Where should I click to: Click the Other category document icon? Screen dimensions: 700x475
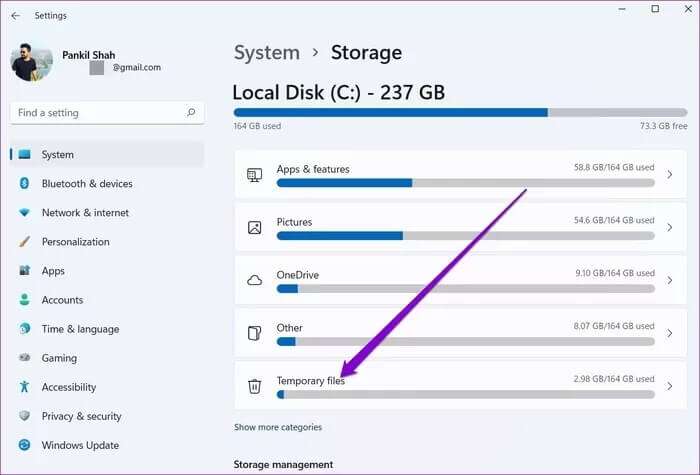254,333
